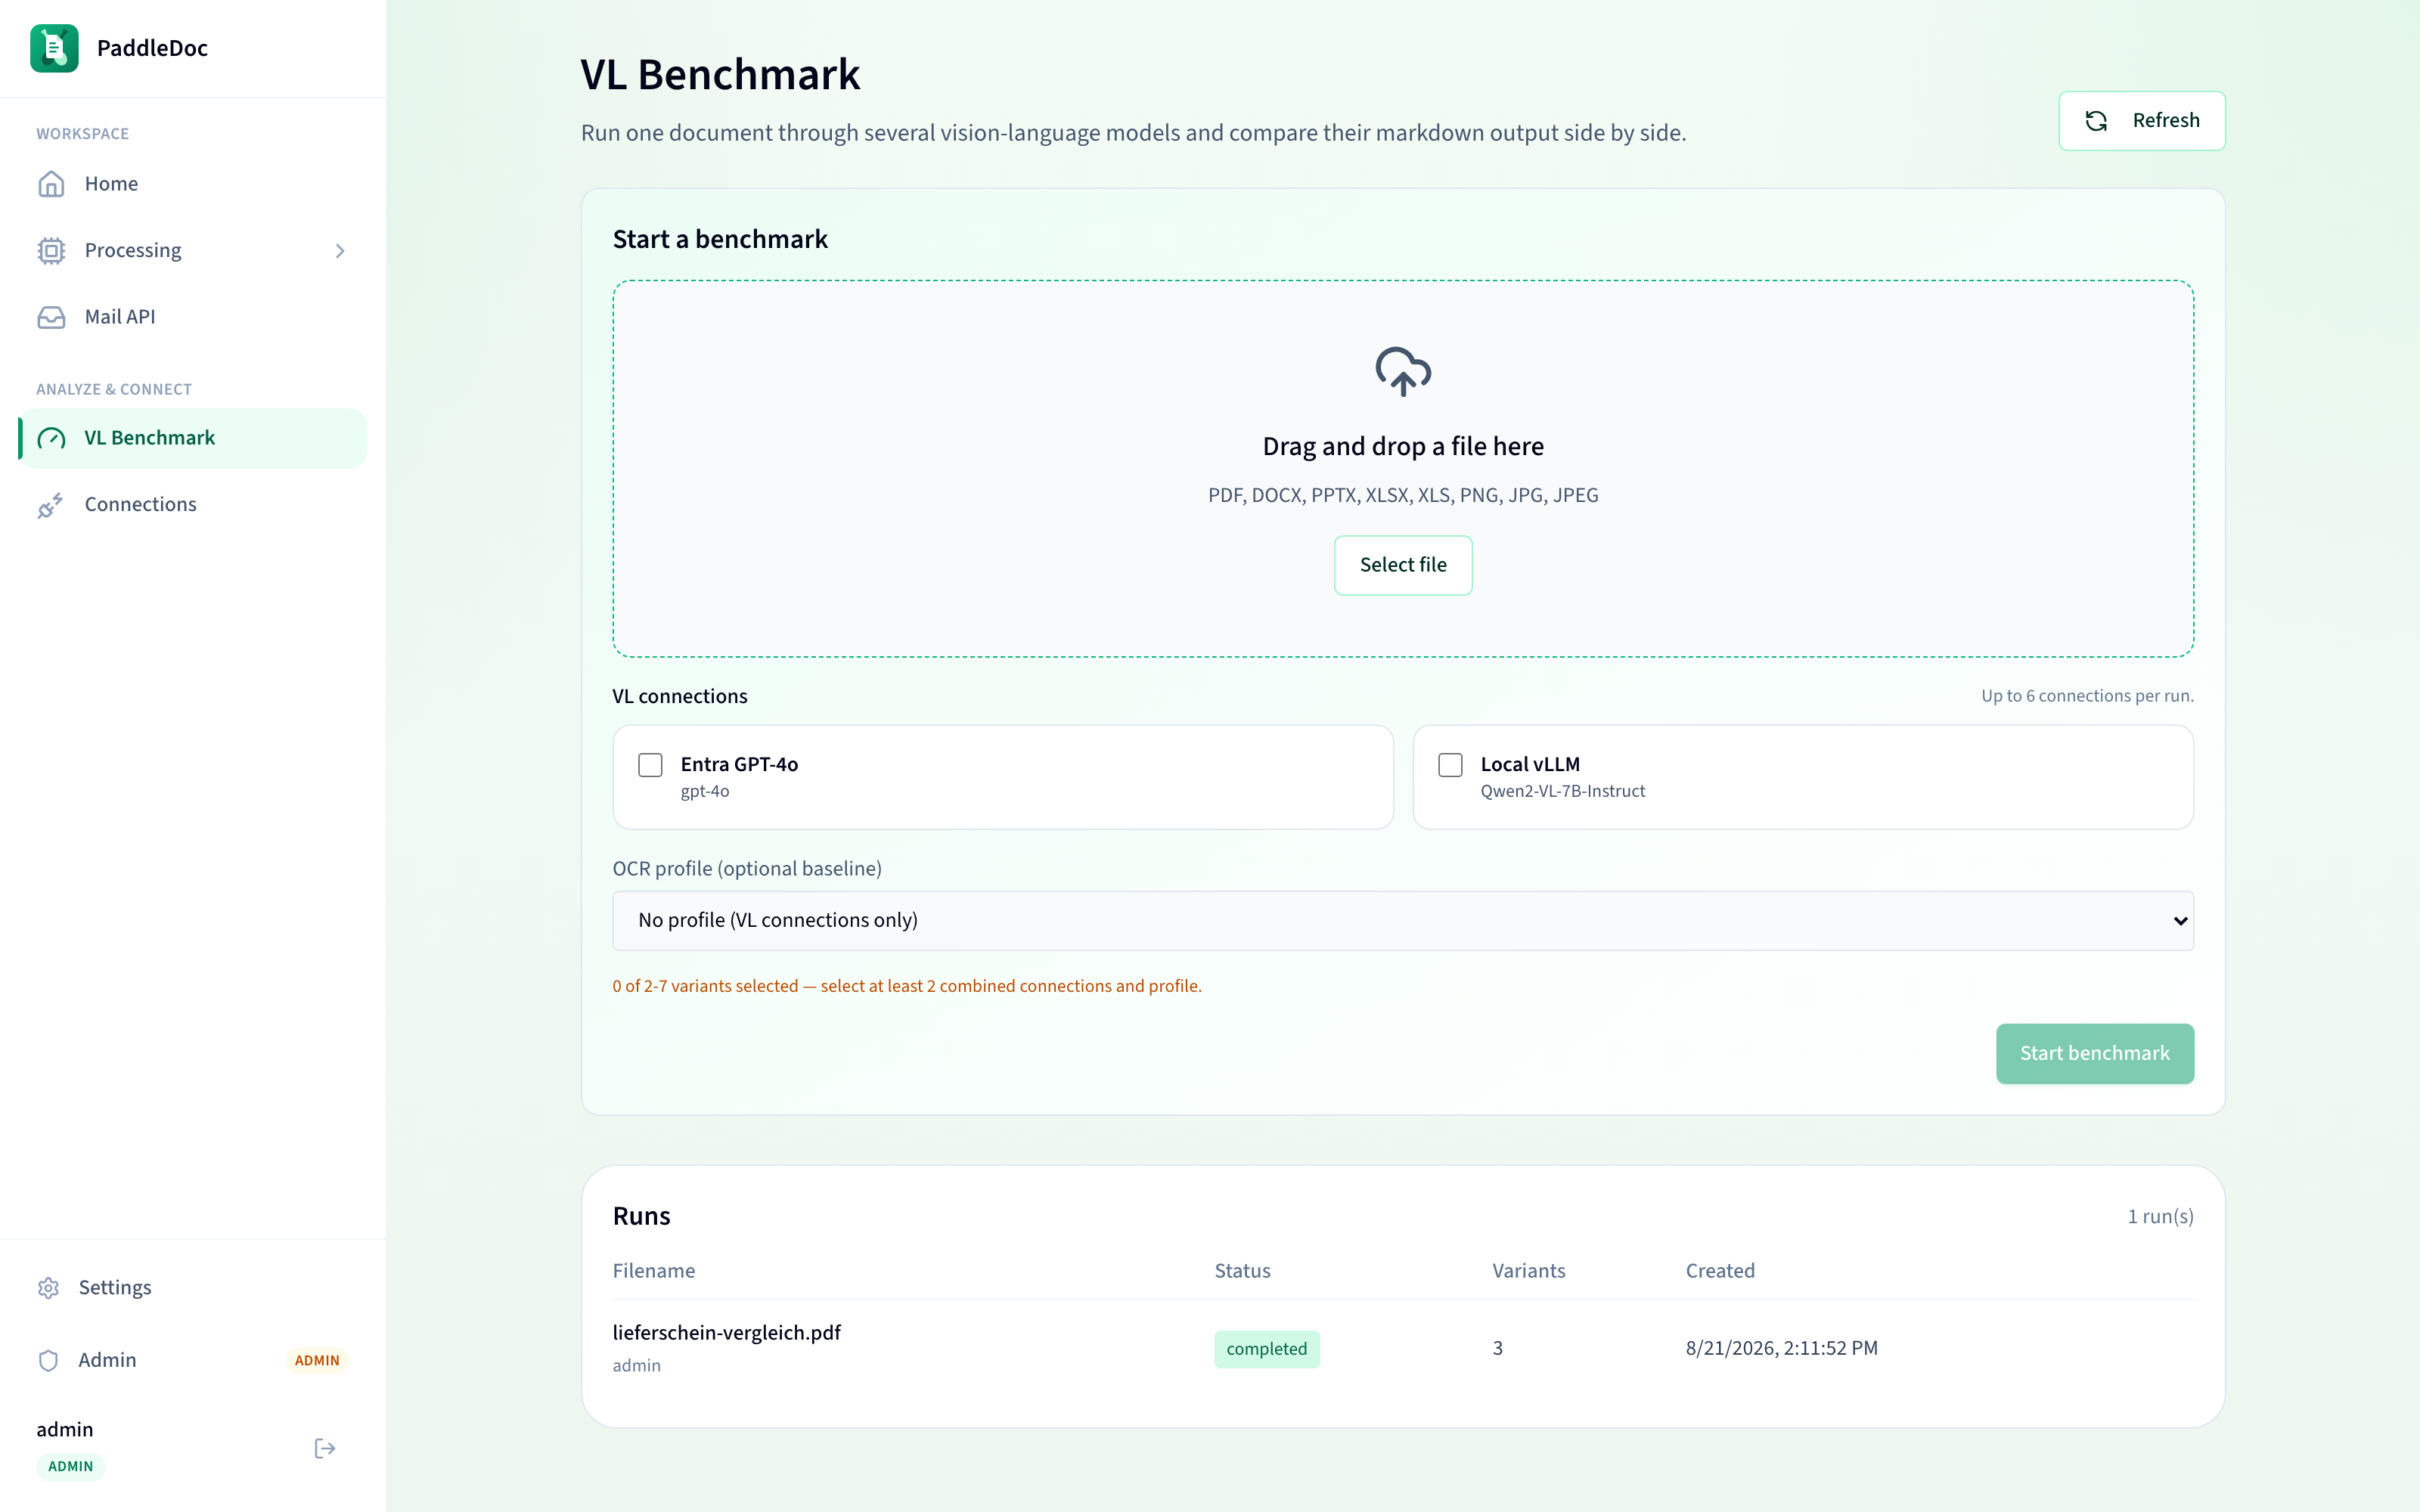Expand the Processing submenu chevron

(x=340, y=251)
